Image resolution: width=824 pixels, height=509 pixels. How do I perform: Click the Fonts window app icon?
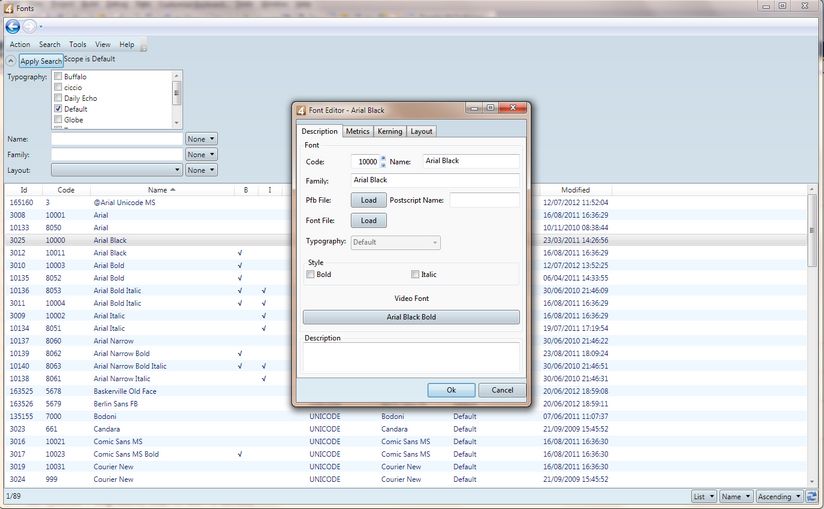pyautogui.click(x=8, y=8)
